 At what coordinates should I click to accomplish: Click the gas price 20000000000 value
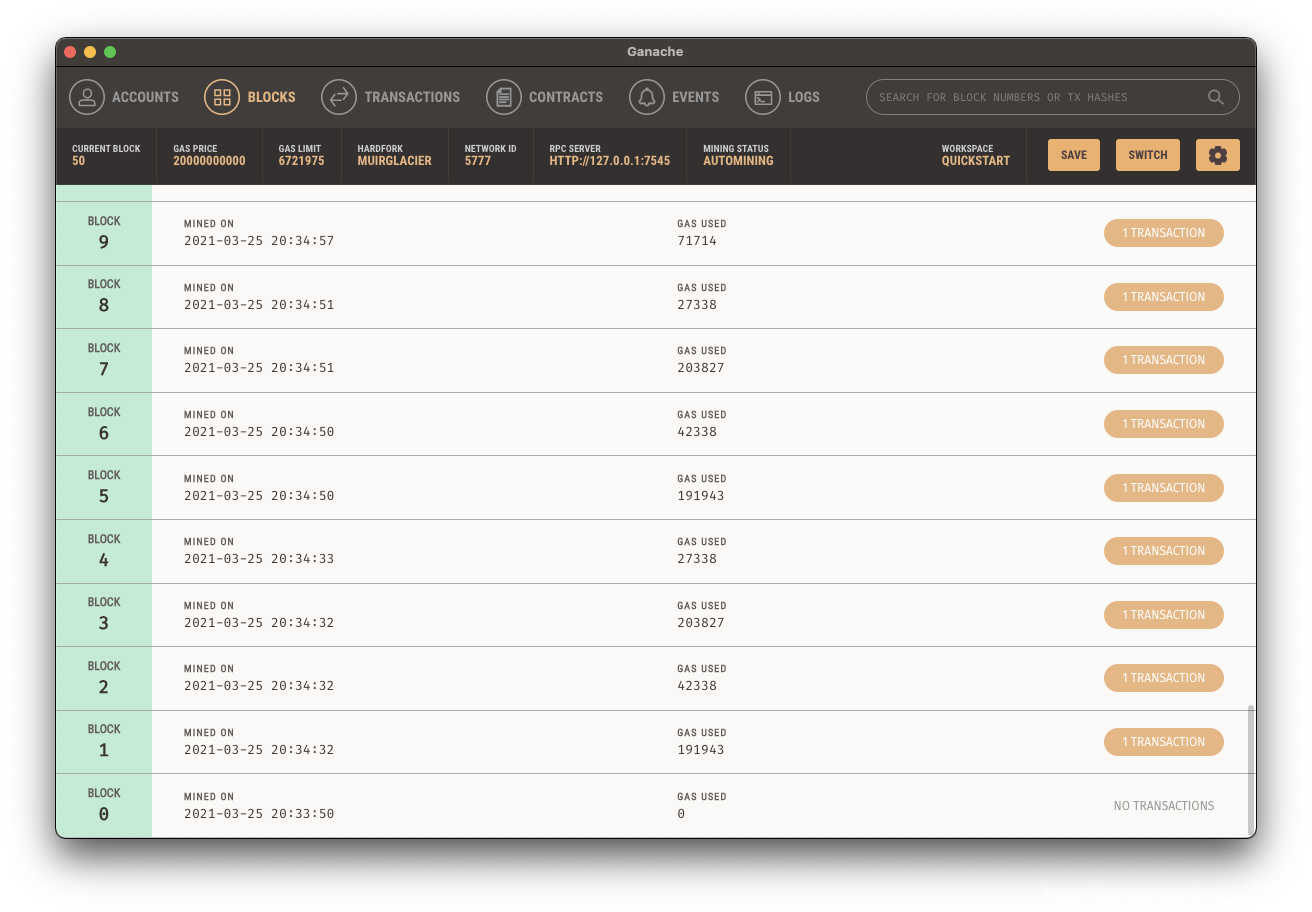point(209,161)
